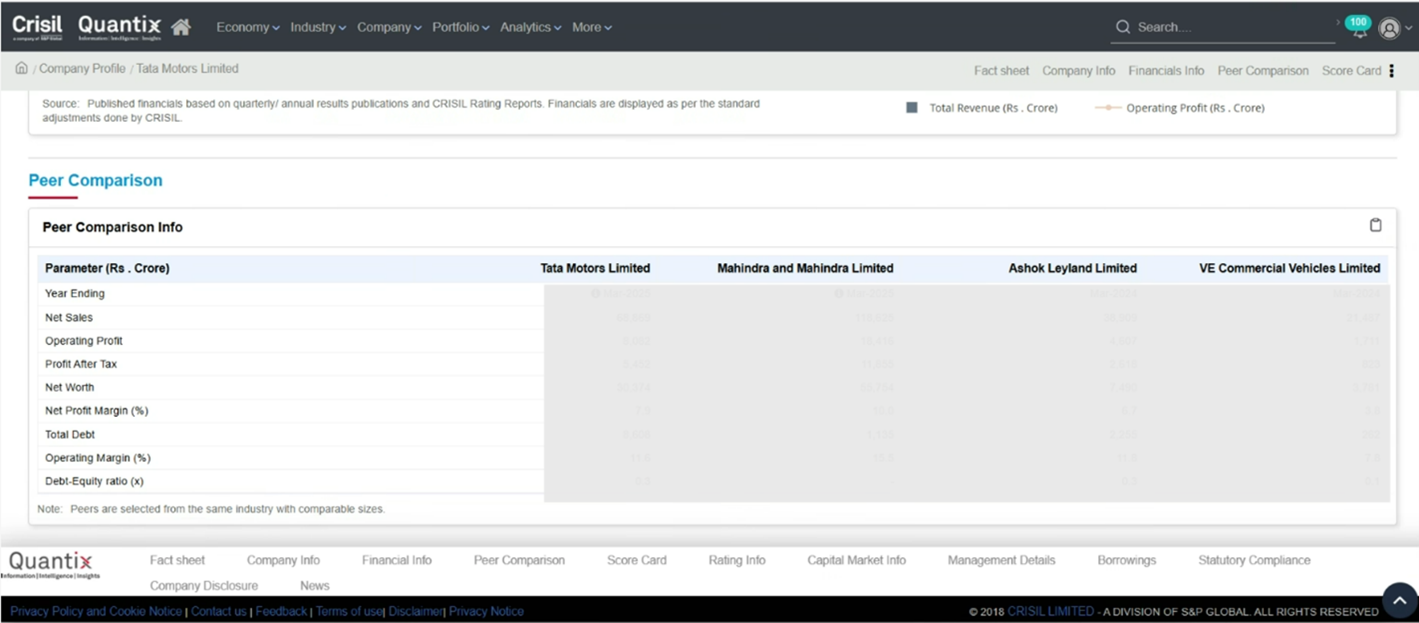
Task: Expand the Economy dropdown menu
Action: (x=248, y=27)
